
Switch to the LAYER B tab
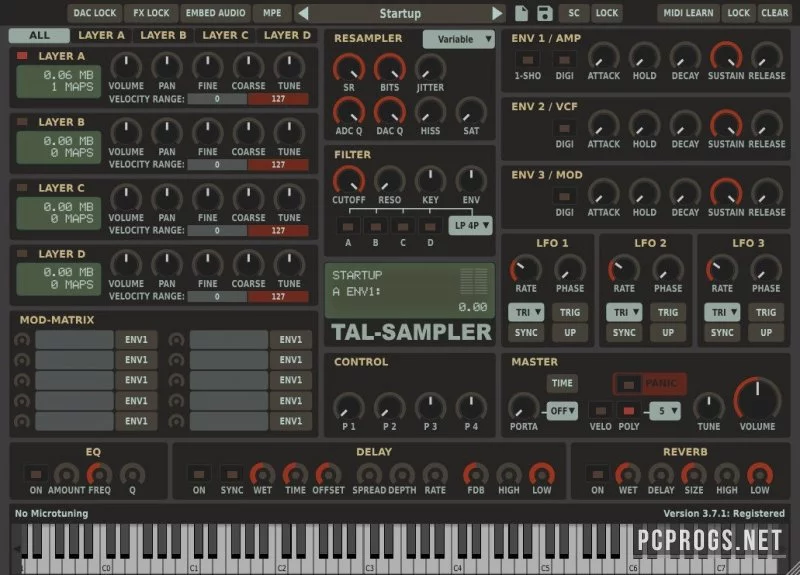pyautogui.click(x=163, y=35)
